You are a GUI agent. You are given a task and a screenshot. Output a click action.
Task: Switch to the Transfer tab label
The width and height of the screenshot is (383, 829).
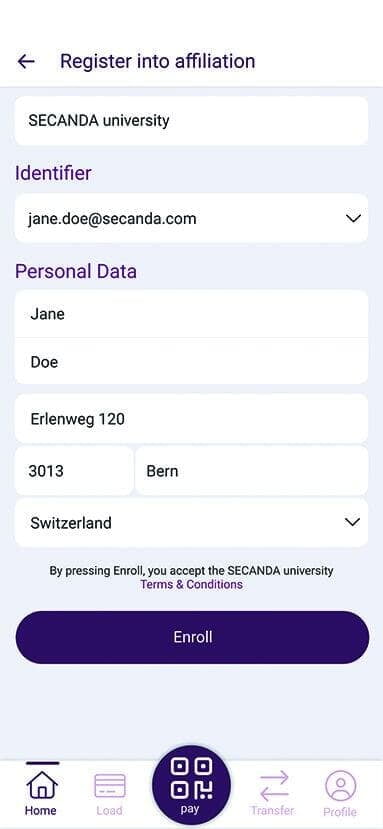point(272,810)
